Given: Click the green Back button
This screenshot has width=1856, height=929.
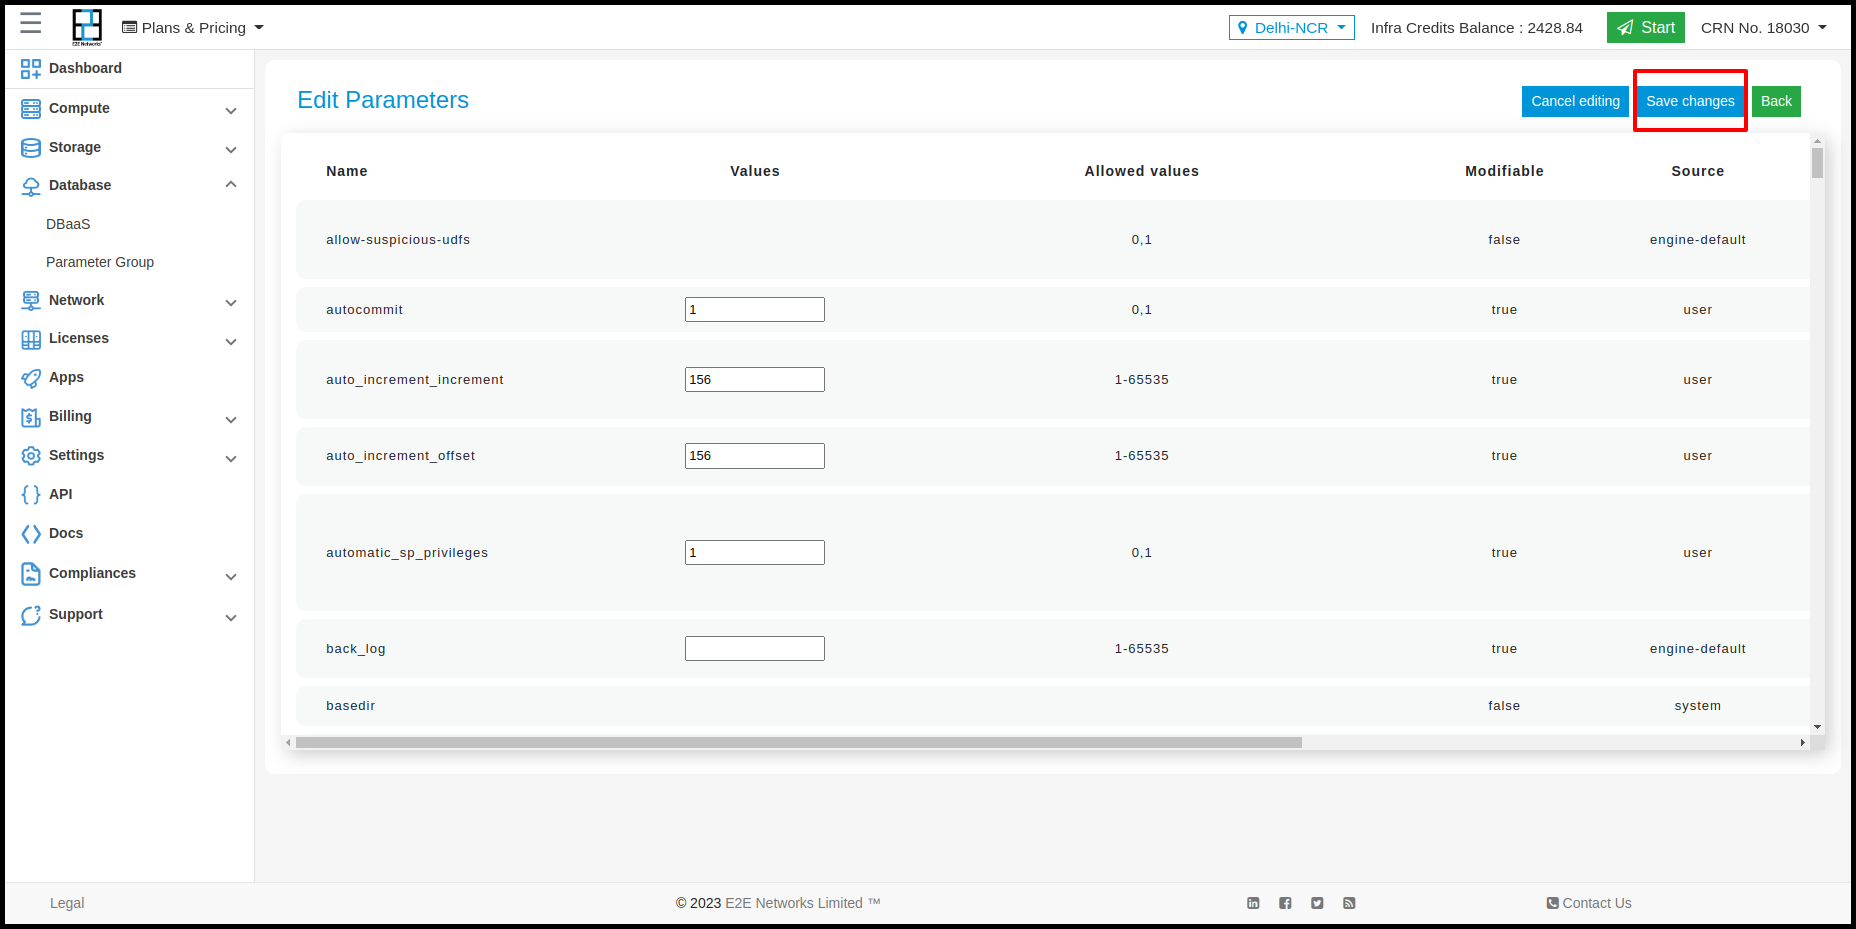Looking at the screenshot, I should pos(1776,101).
